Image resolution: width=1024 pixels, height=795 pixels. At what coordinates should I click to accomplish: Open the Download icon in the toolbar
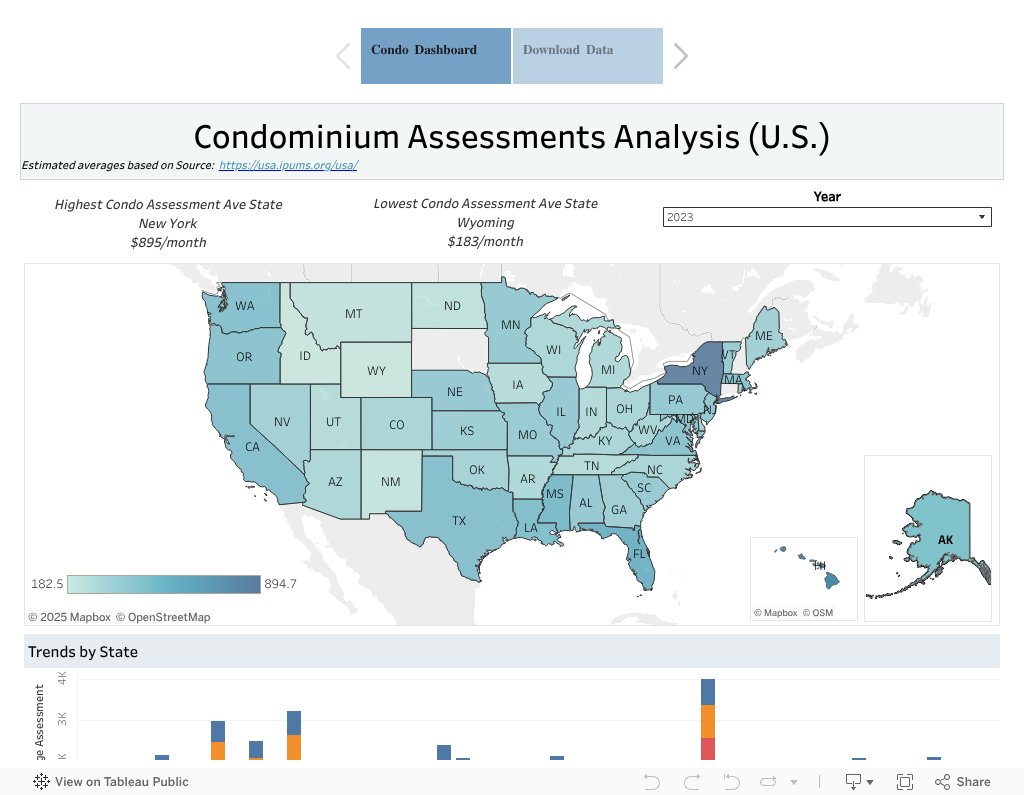click(x=853, y=781)
